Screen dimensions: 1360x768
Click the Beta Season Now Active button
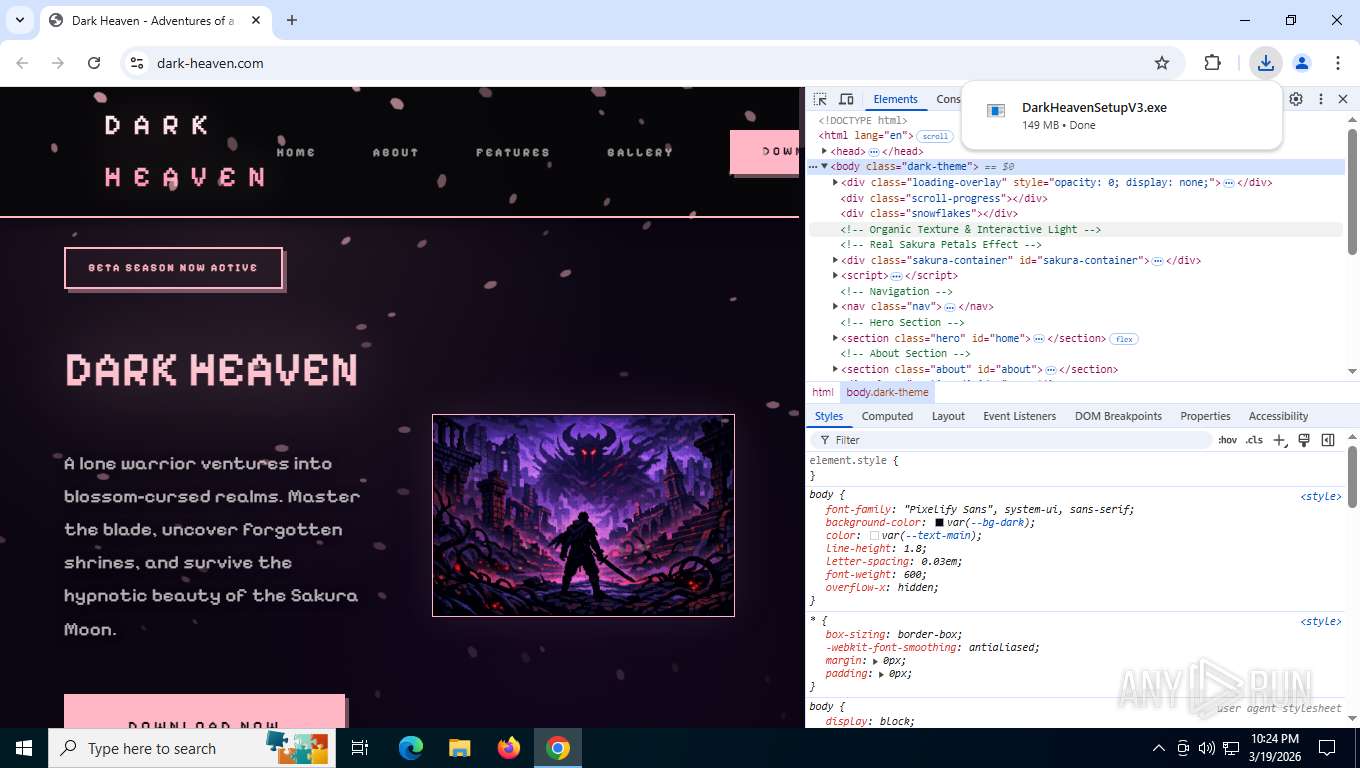click(x=173, y=268)
